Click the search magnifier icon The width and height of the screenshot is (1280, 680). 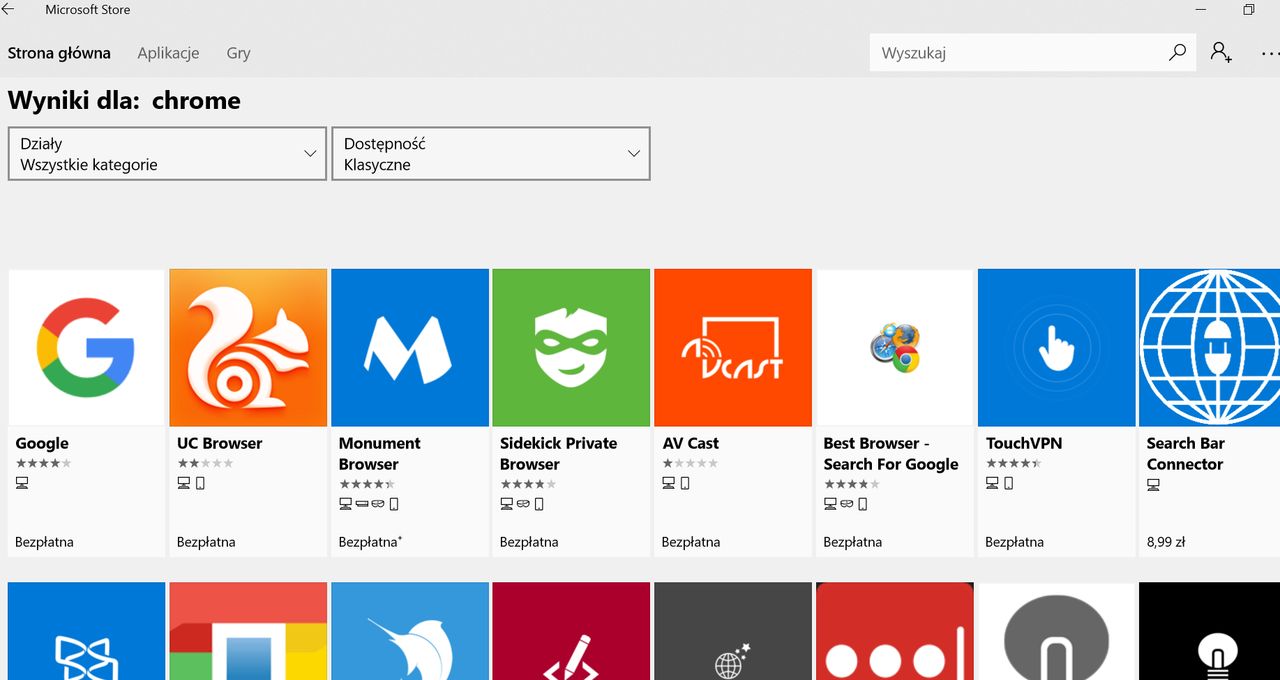[1177, 53]
